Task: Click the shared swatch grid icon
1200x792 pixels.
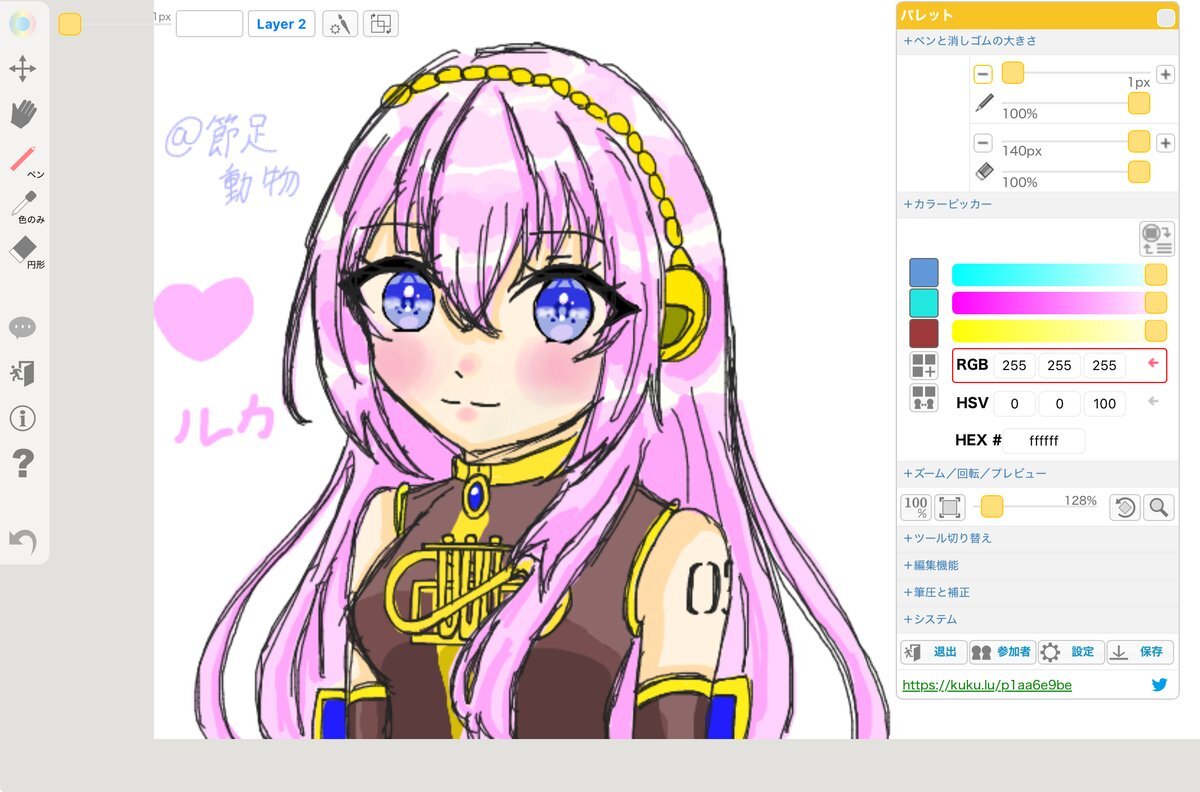Action: coord(924,398)
